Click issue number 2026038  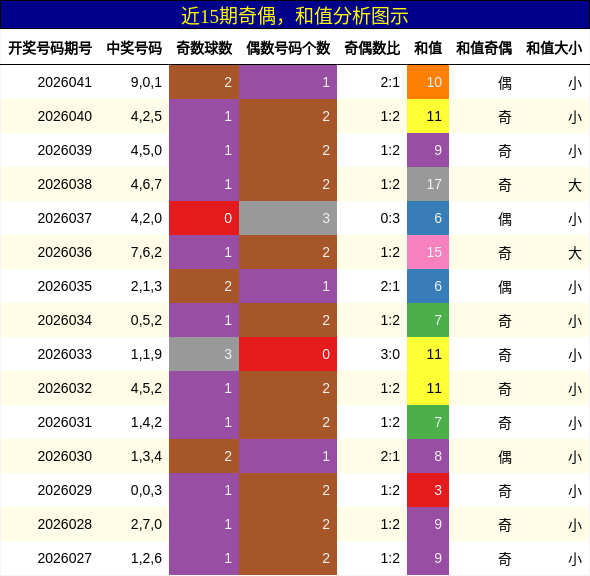65,184
